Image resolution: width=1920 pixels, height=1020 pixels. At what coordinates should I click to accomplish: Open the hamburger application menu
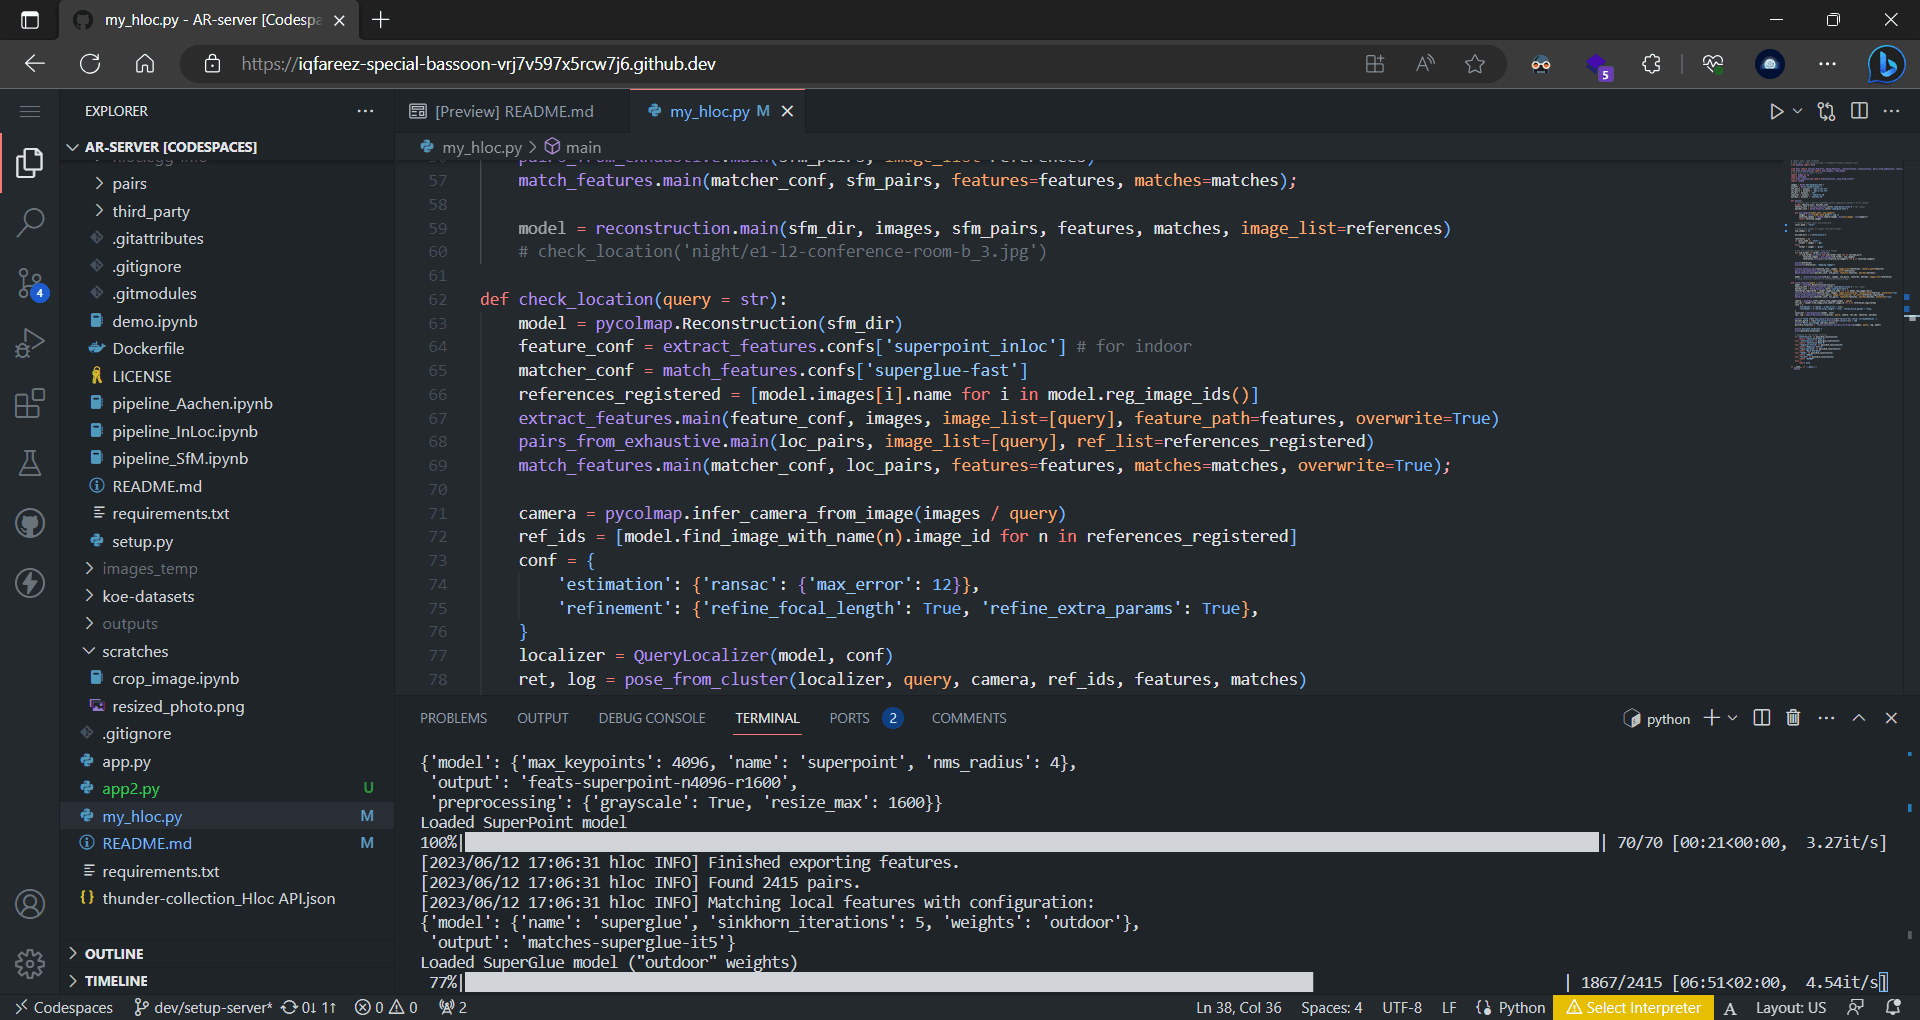coord(30,111)
